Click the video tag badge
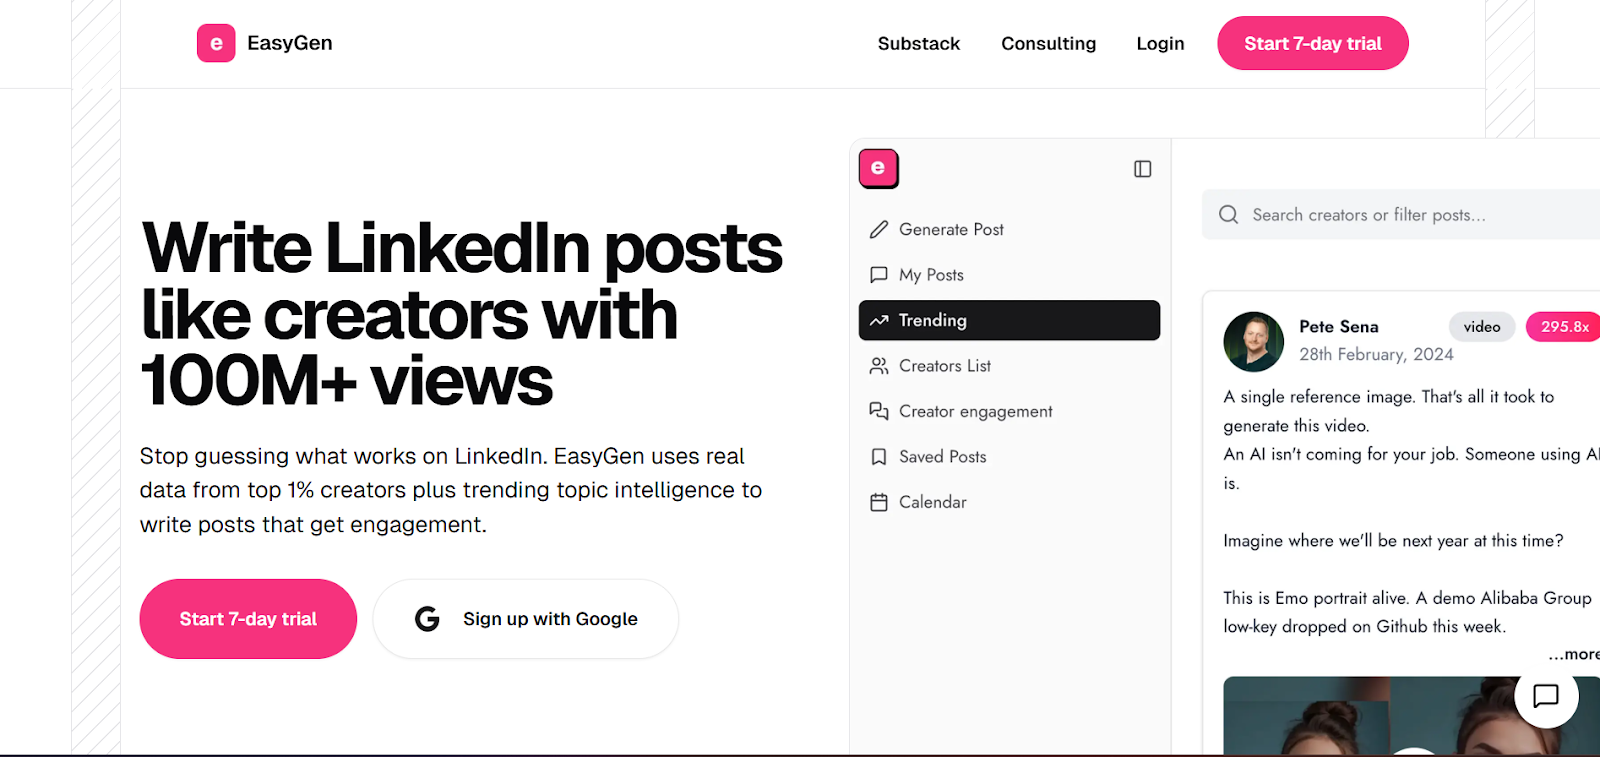The height and width of the screenshot is (757, 1600). [x=1482, y=327]
